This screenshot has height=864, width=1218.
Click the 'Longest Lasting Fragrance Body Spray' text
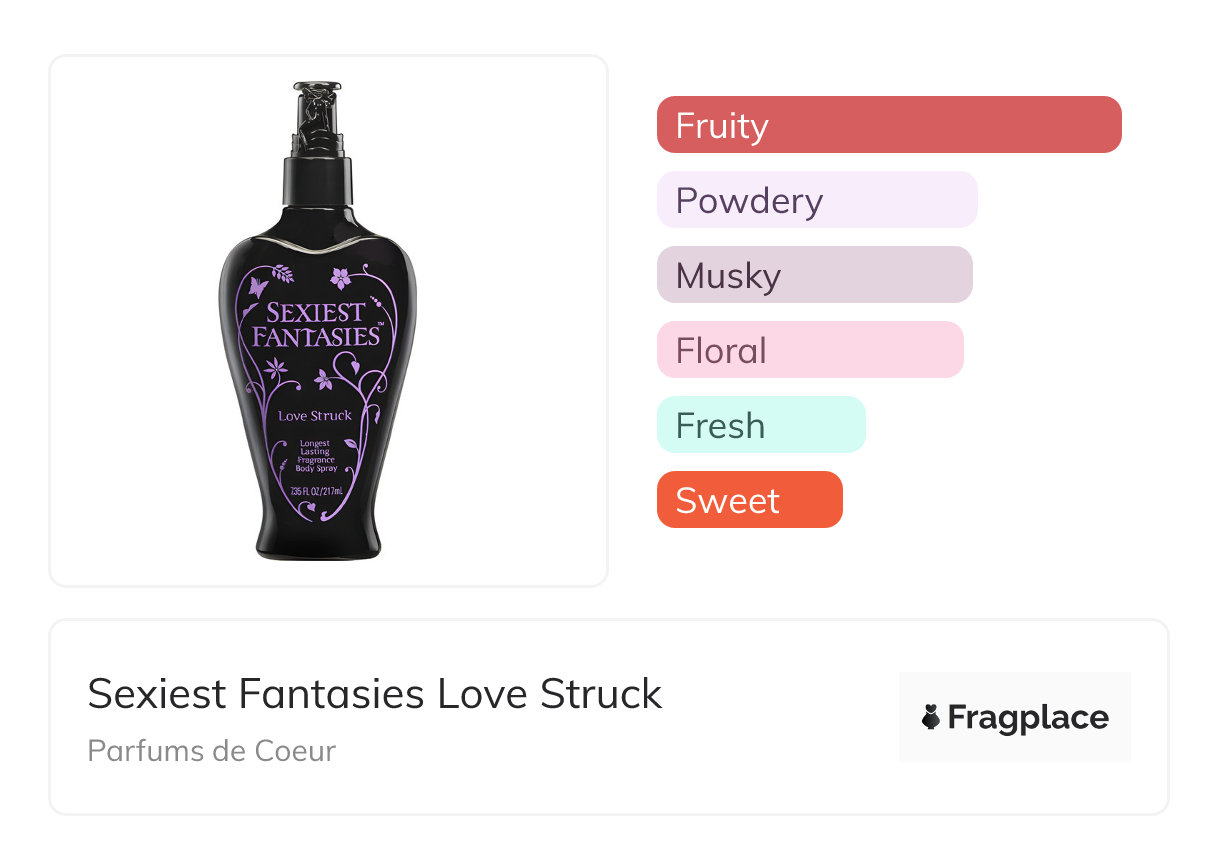point(315,455)
